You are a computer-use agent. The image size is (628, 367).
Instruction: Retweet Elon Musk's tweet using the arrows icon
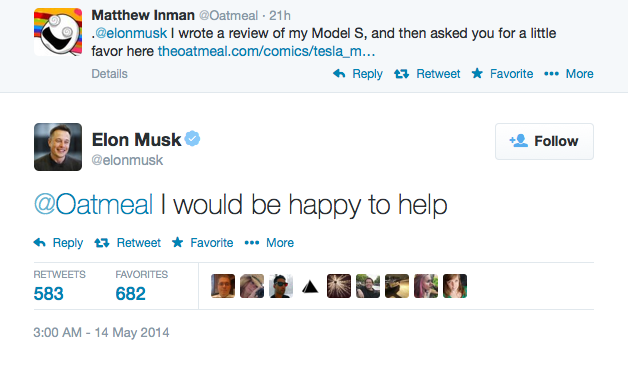tap(102, 243)
